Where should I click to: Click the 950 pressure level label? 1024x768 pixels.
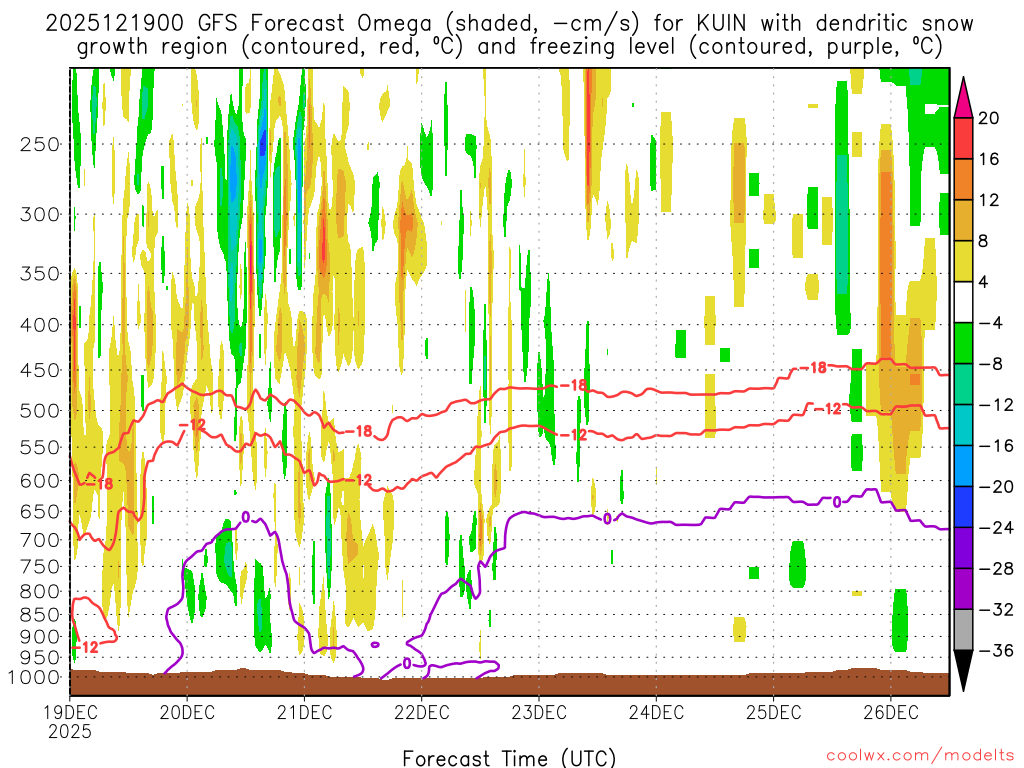[x=40, y=657]
